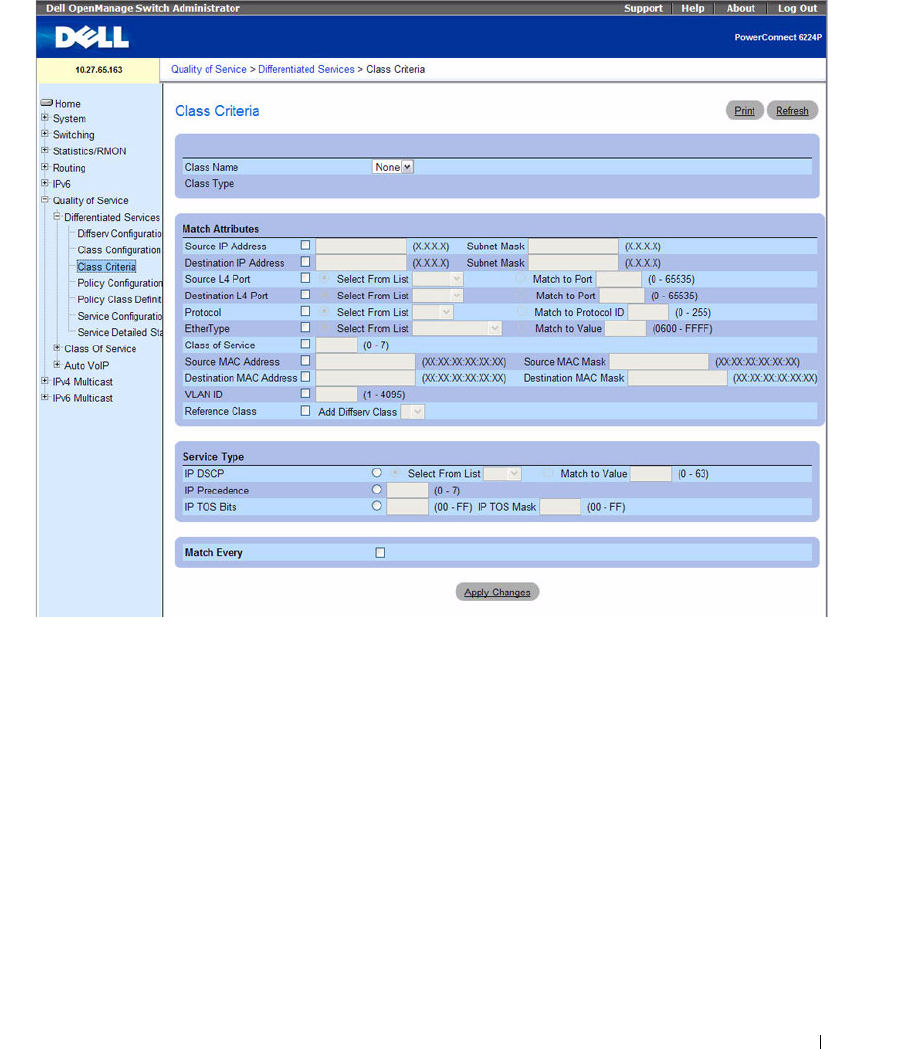The height and width of the screenshot is (1049, 900).
Task: Select the IP Precedence radio button
Action: (377, 490)
